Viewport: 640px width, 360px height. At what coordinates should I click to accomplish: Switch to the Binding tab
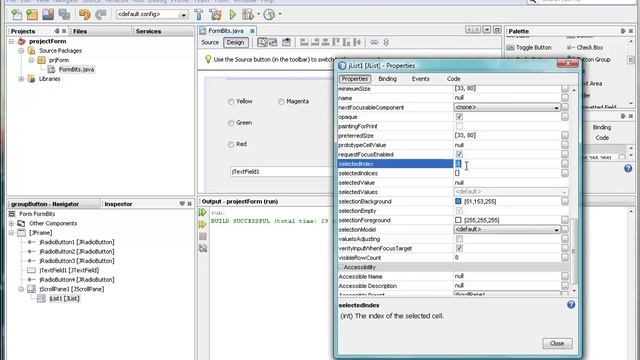coord(387,79)
